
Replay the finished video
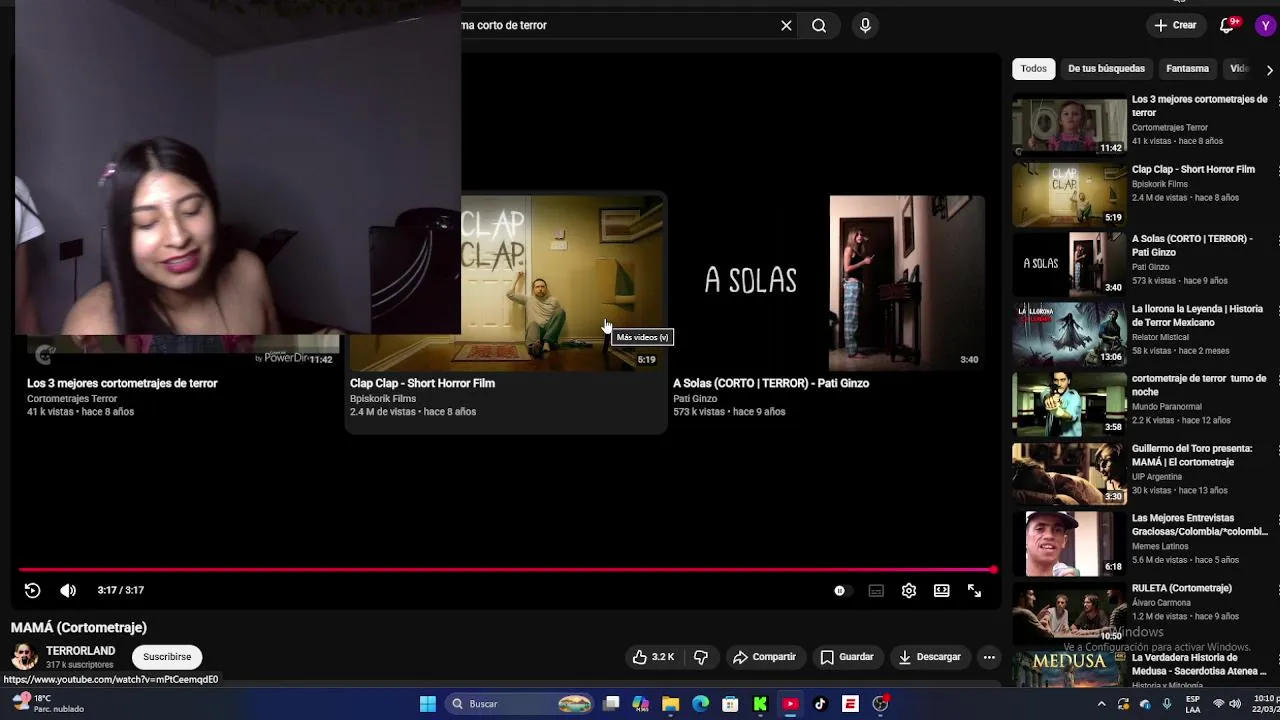pos(32,590)
